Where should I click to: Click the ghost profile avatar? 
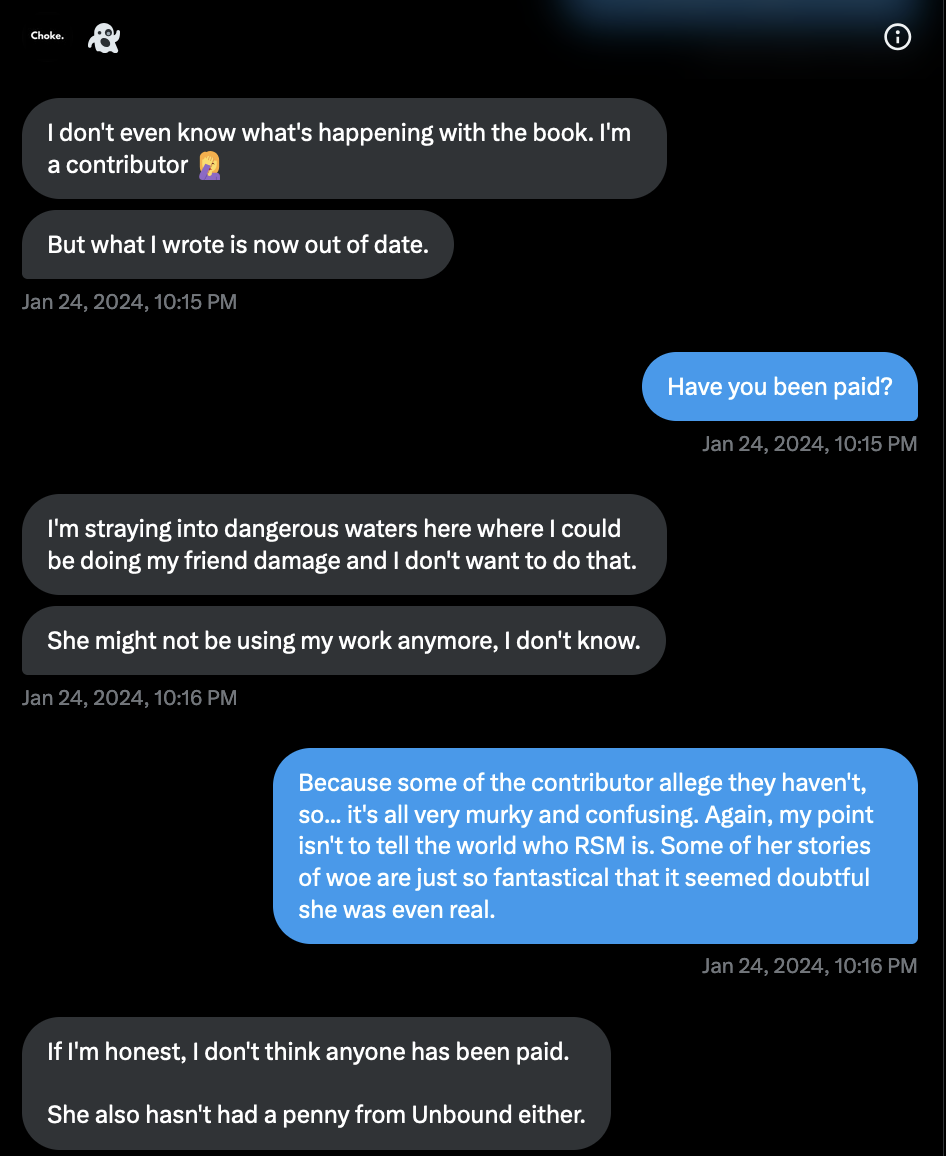(103, 37)
